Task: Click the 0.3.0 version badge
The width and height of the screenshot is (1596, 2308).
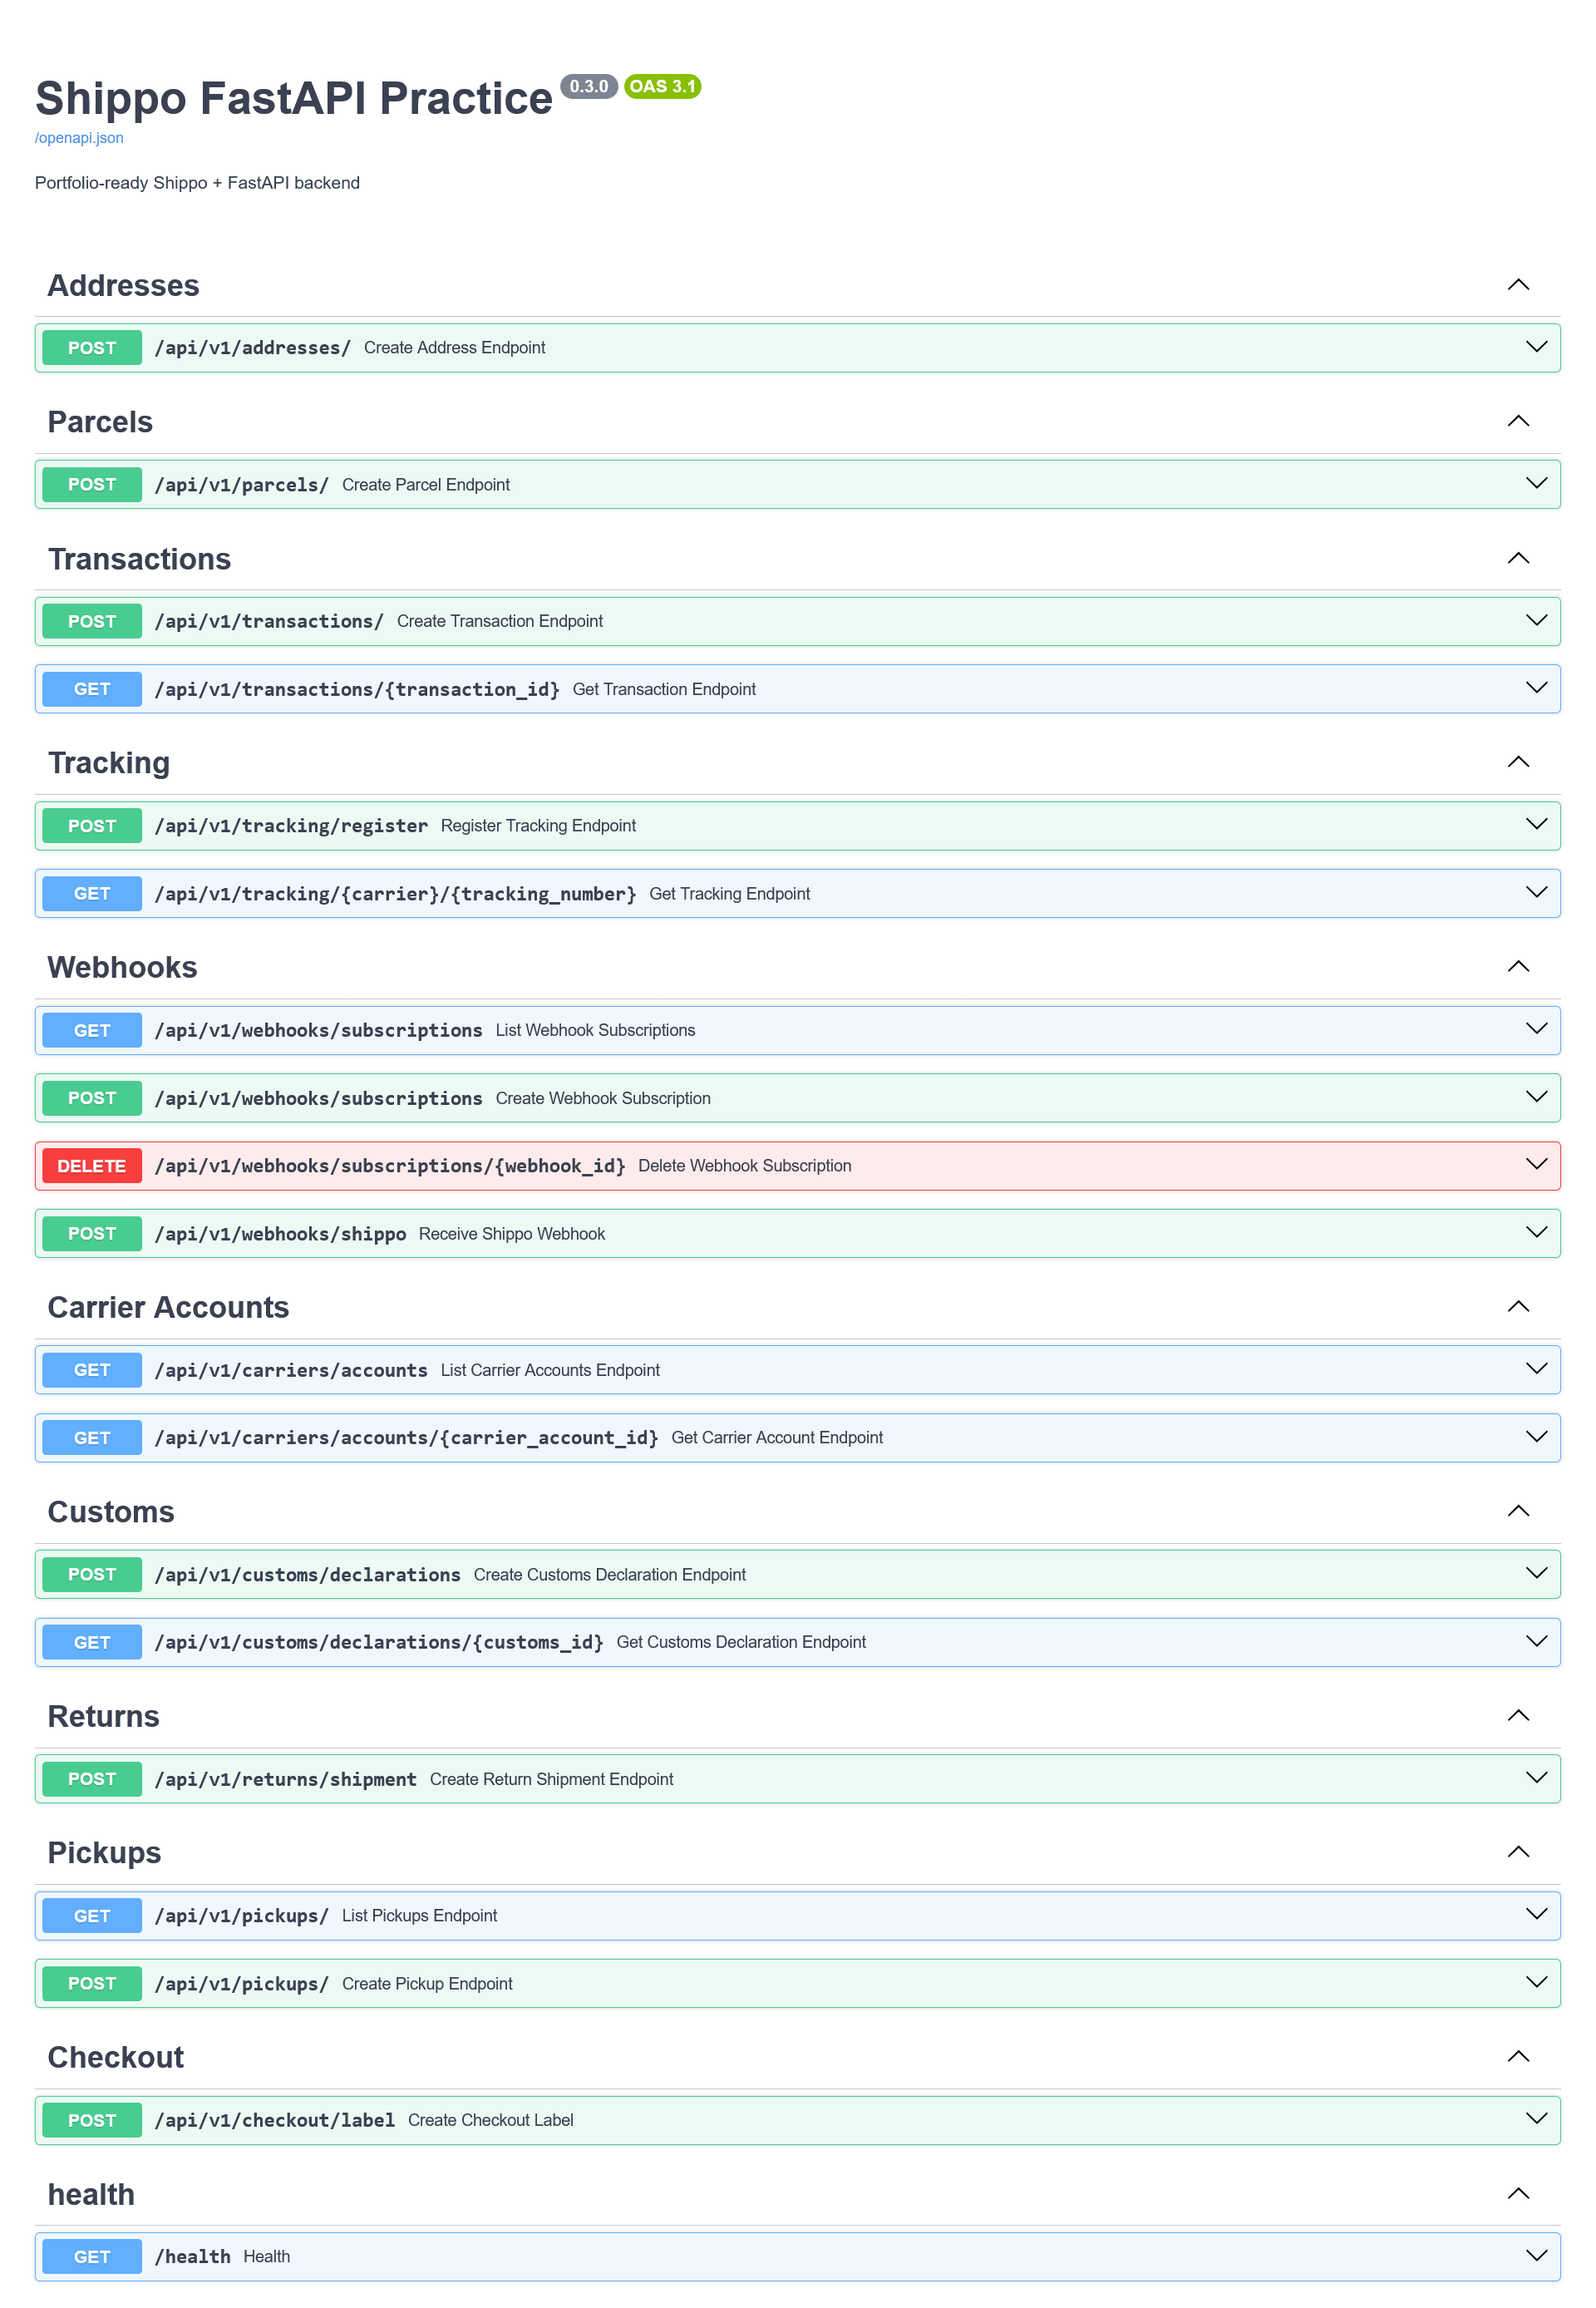Action: (x=589, y=86)
